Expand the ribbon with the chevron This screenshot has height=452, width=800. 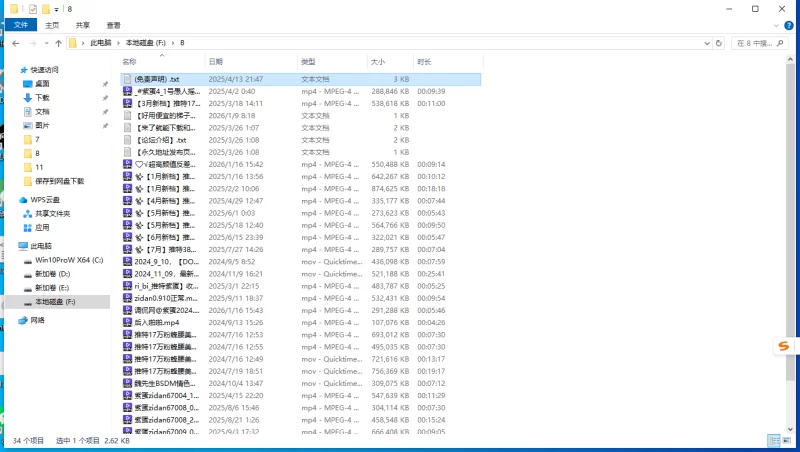(777, 26)
